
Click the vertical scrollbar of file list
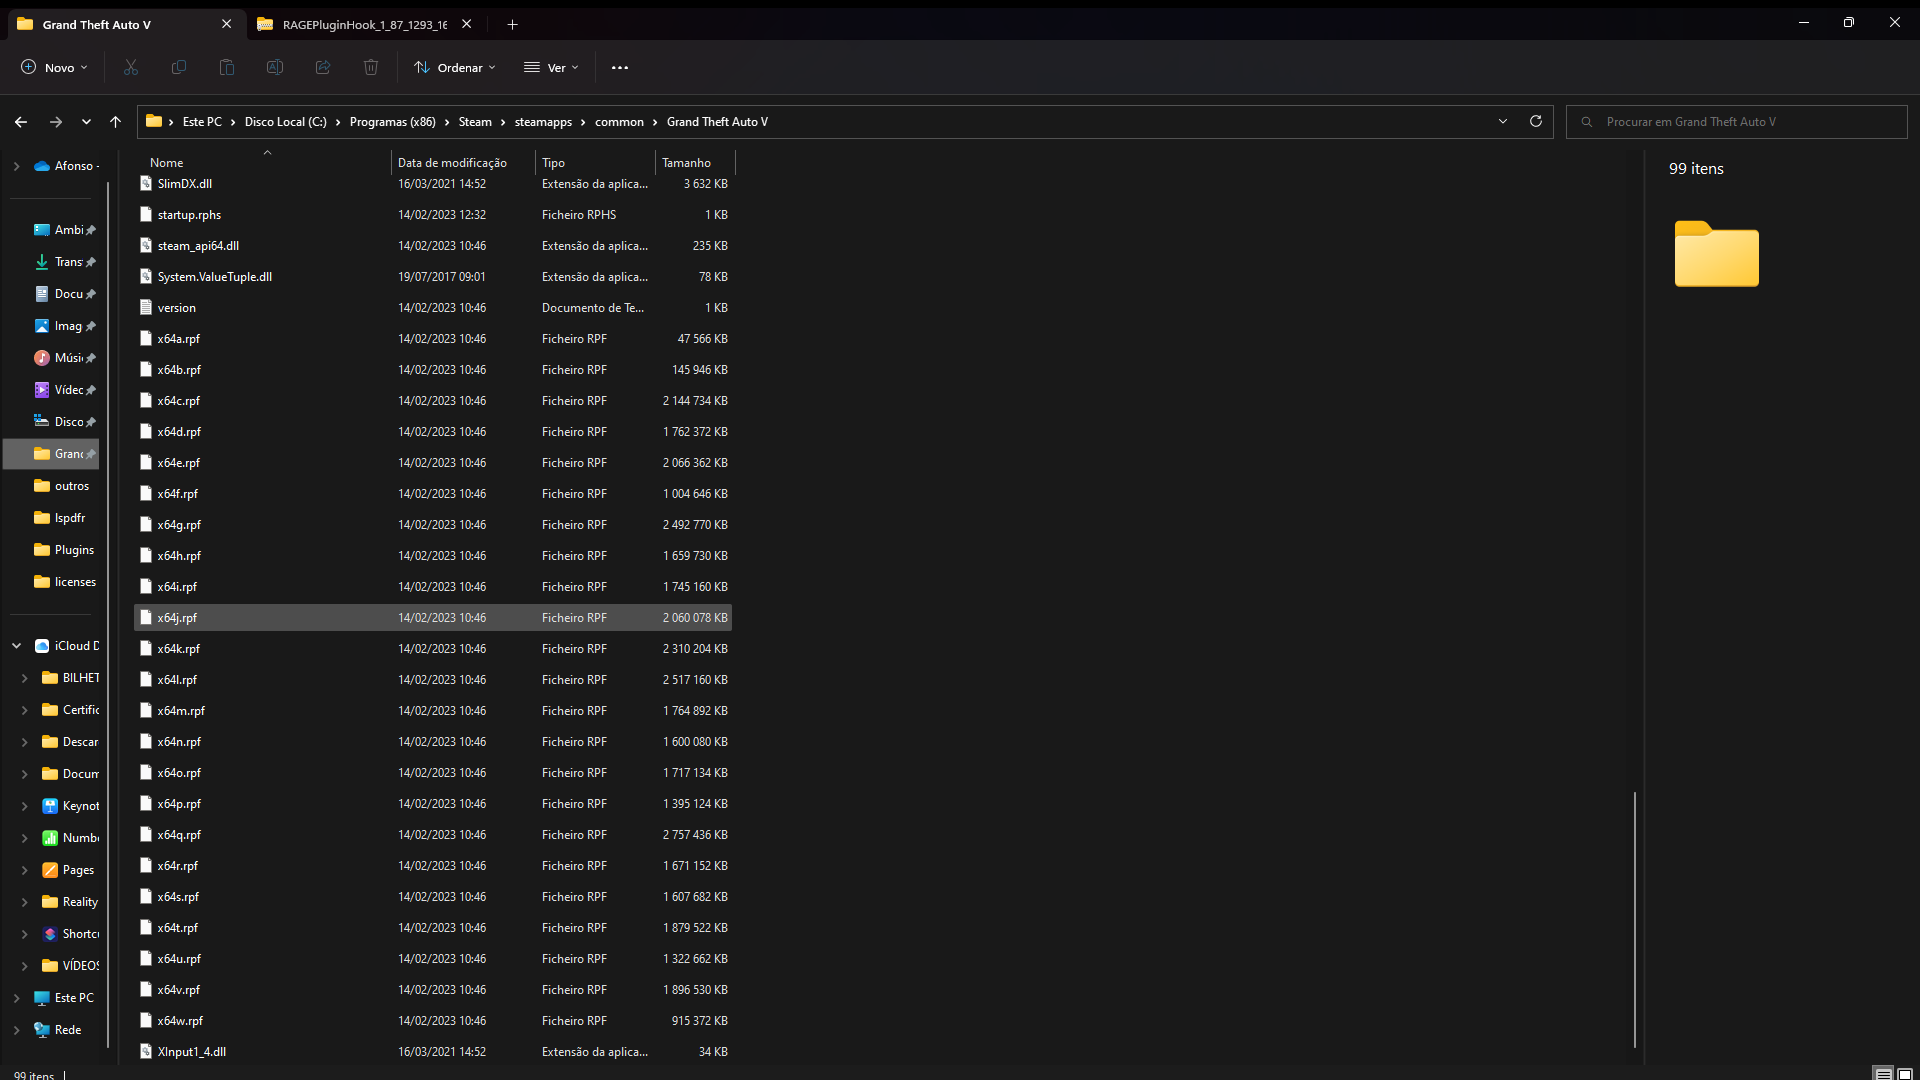tap(1635, 918)
